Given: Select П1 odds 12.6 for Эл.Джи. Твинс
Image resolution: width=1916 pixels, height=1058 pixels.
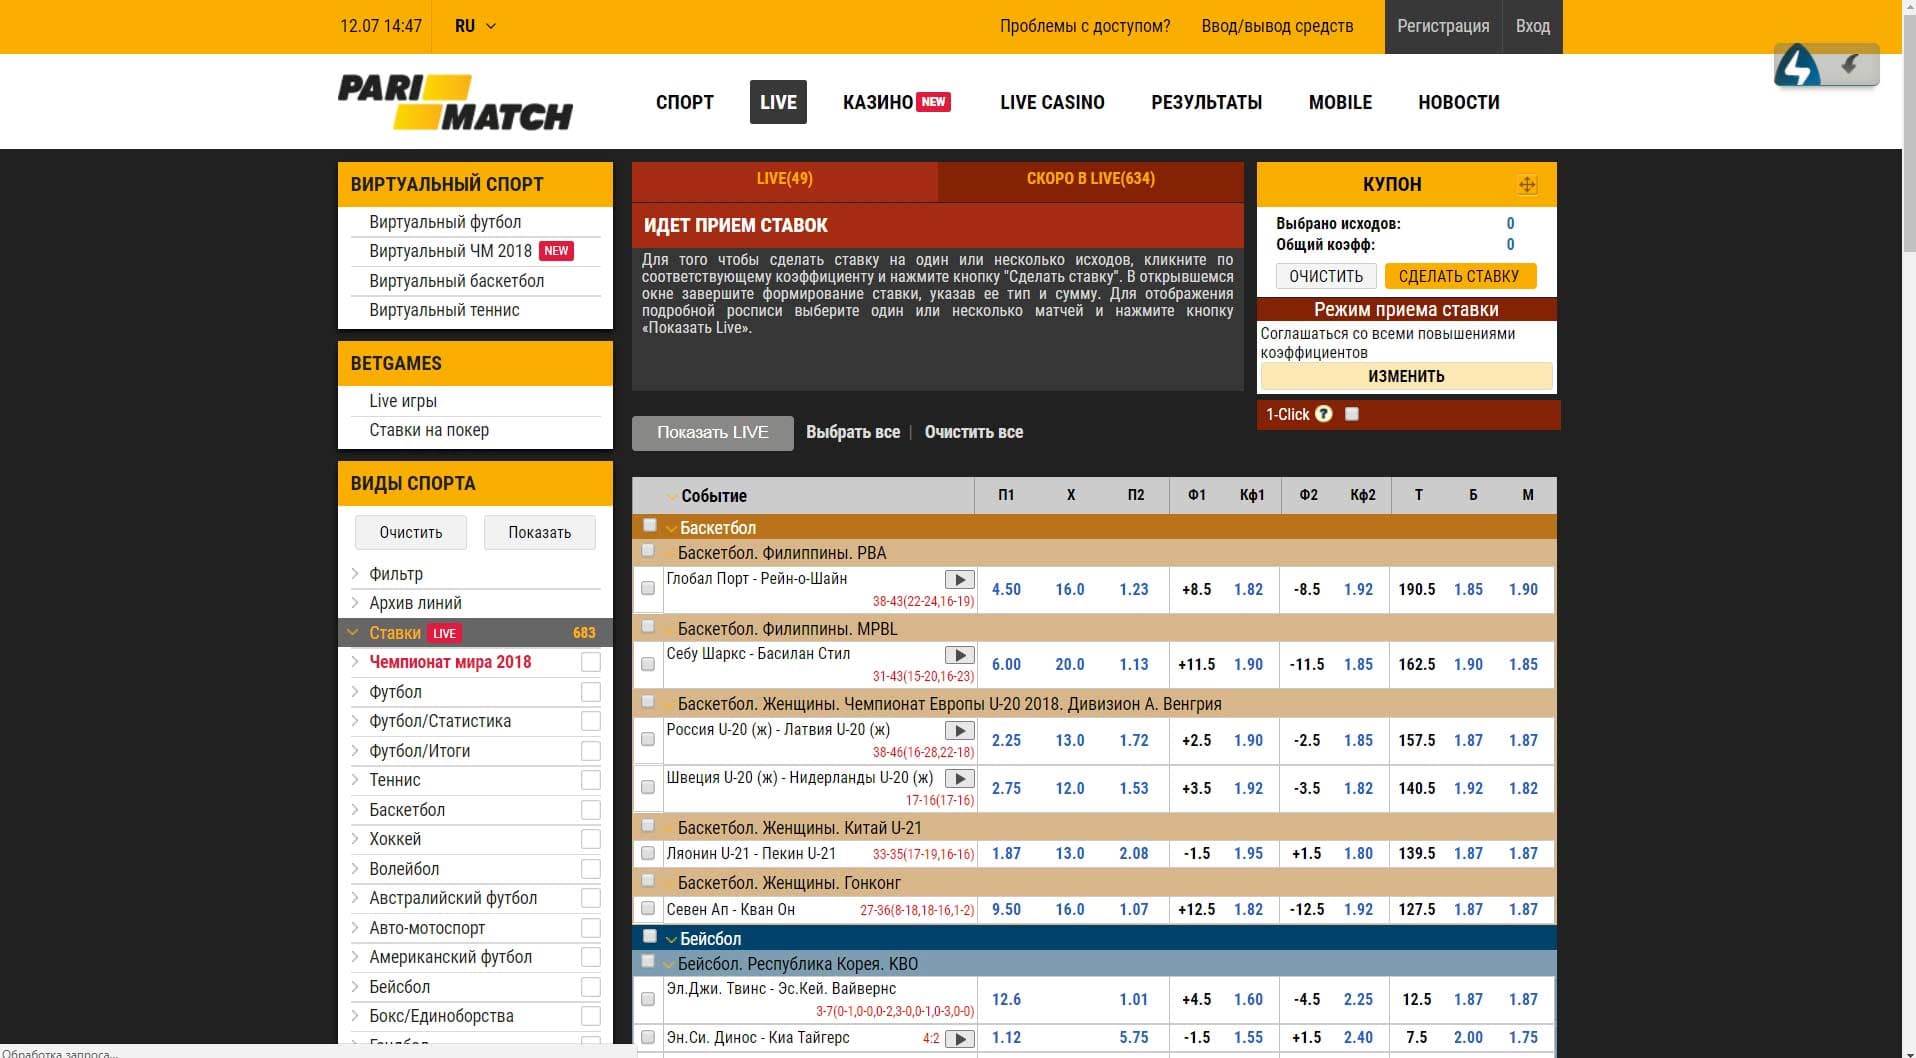Looking at the screenshot, I should tap(1006, 1000).
